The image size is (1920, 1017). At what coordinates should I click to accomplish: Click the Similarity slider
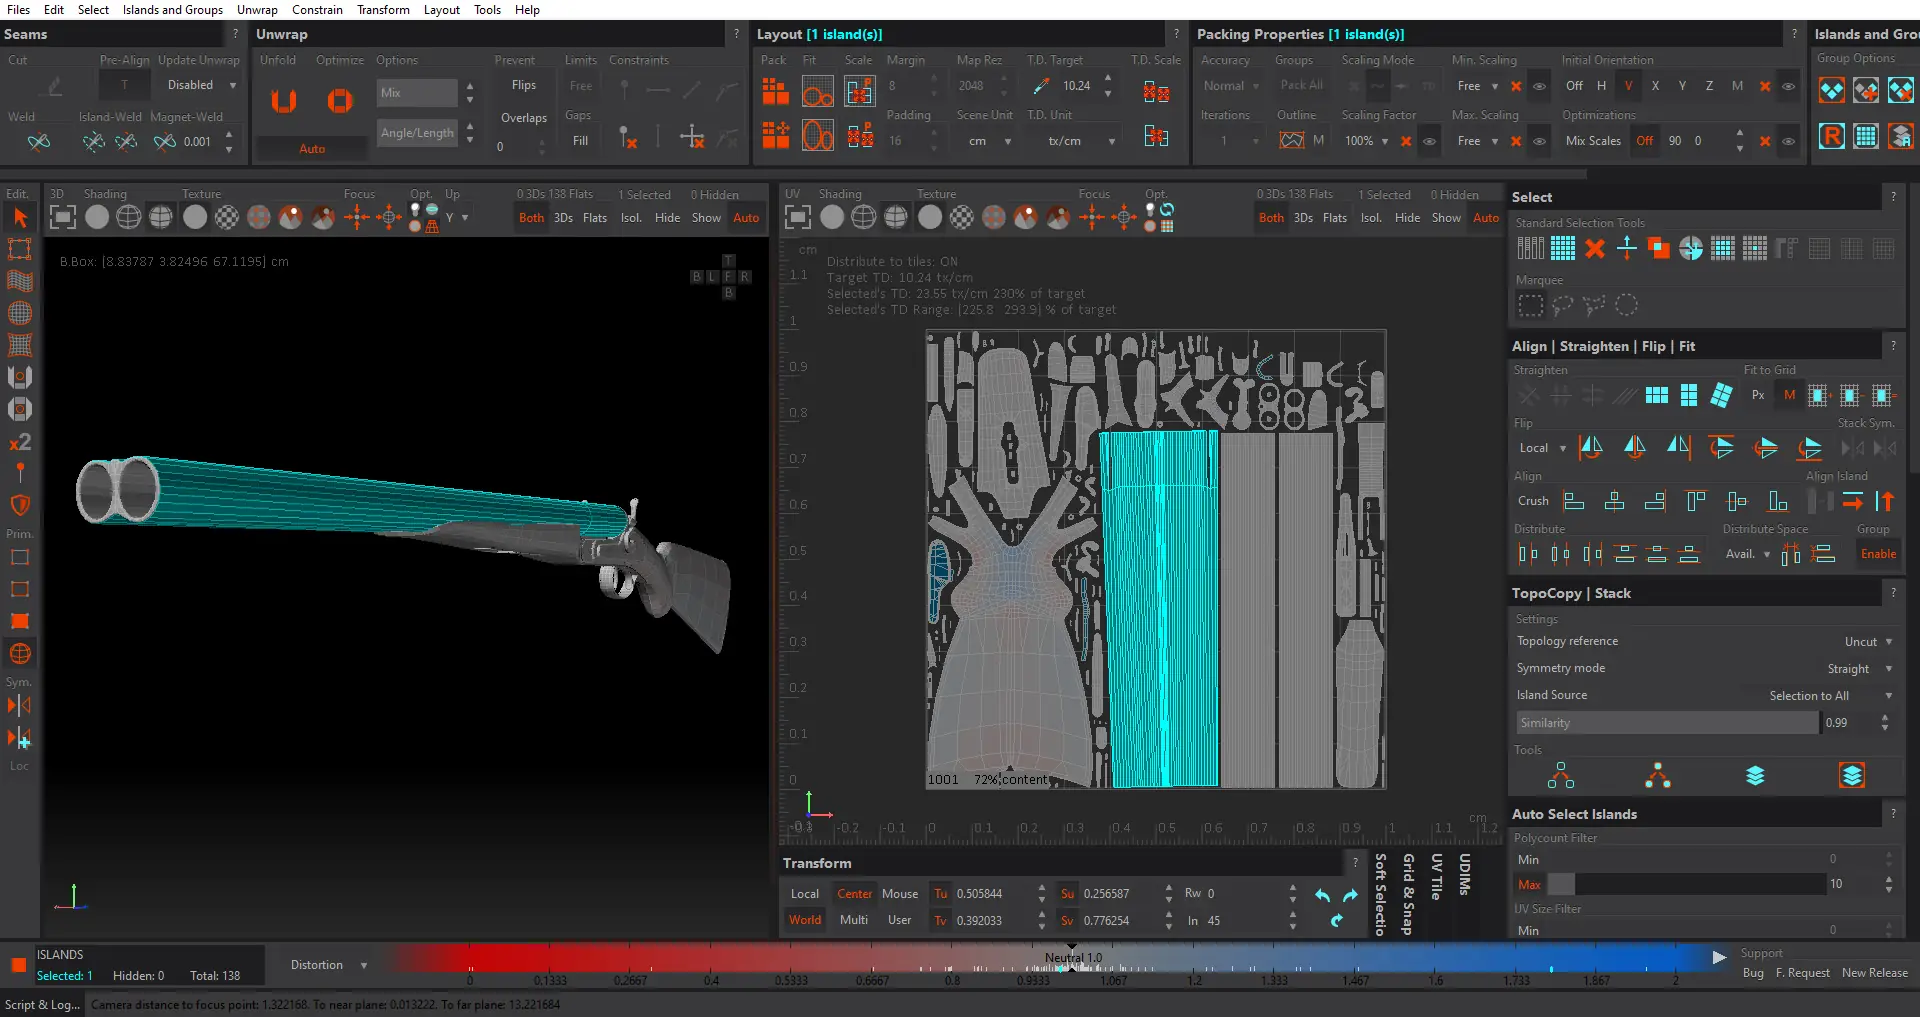click(1665, 723)
